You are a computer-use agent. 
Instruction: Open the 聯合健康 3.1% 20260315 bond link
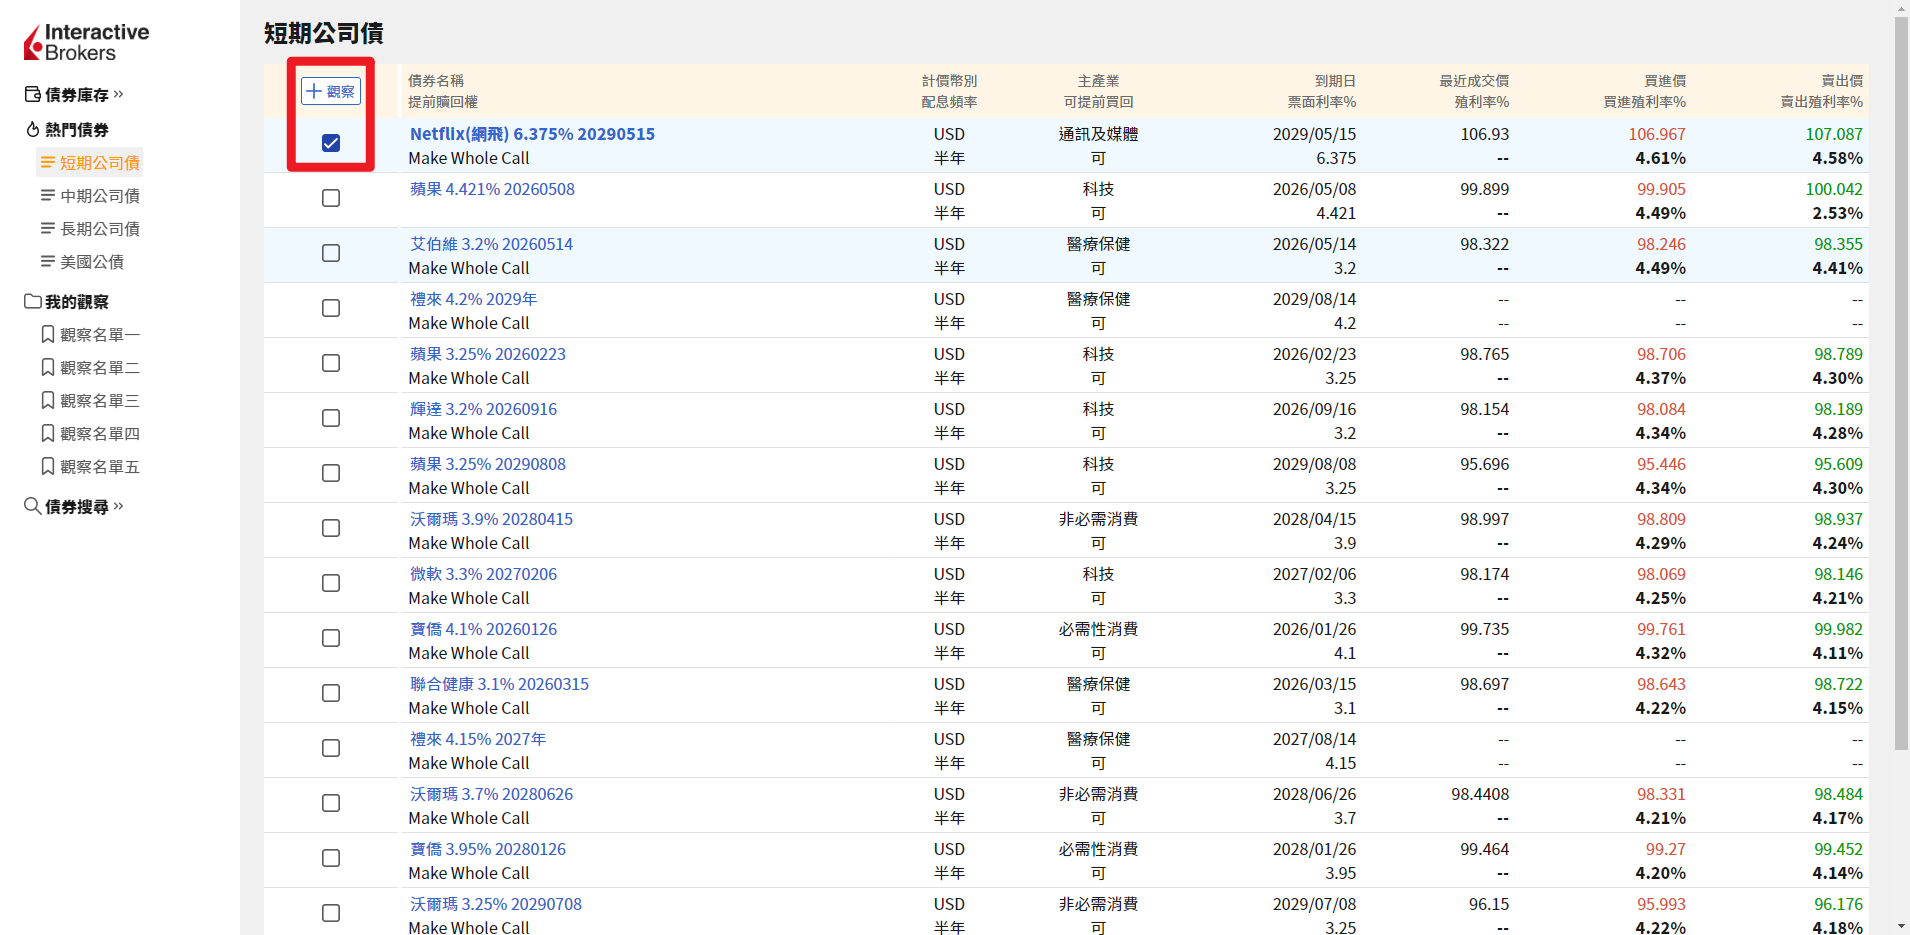499,684
